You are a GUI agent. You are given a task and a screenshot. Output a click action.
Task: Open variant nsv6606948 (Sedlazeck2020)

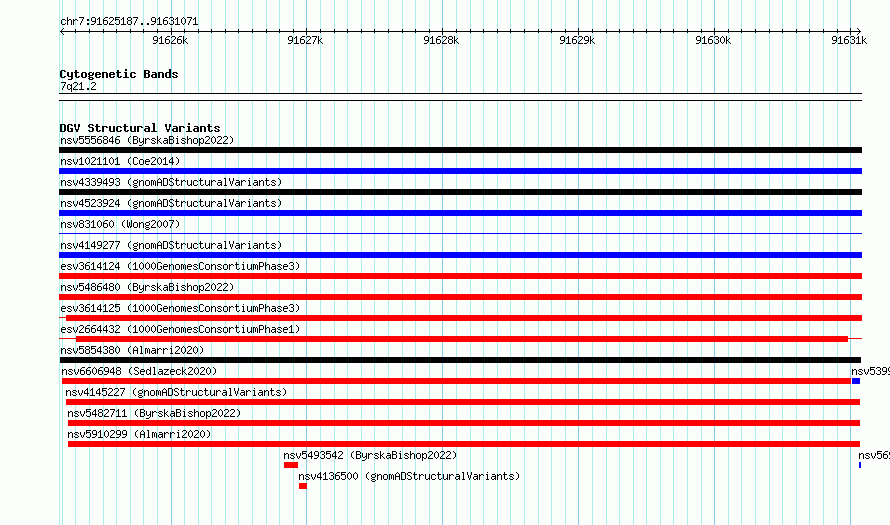point(139,371)
